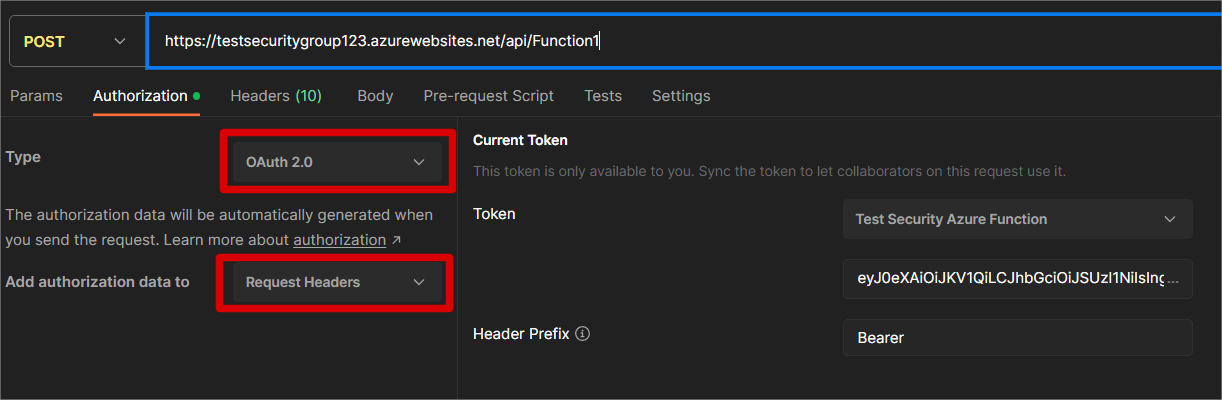Select the Authorization tab
1222x400 pixels.
(x=140, y=96)
